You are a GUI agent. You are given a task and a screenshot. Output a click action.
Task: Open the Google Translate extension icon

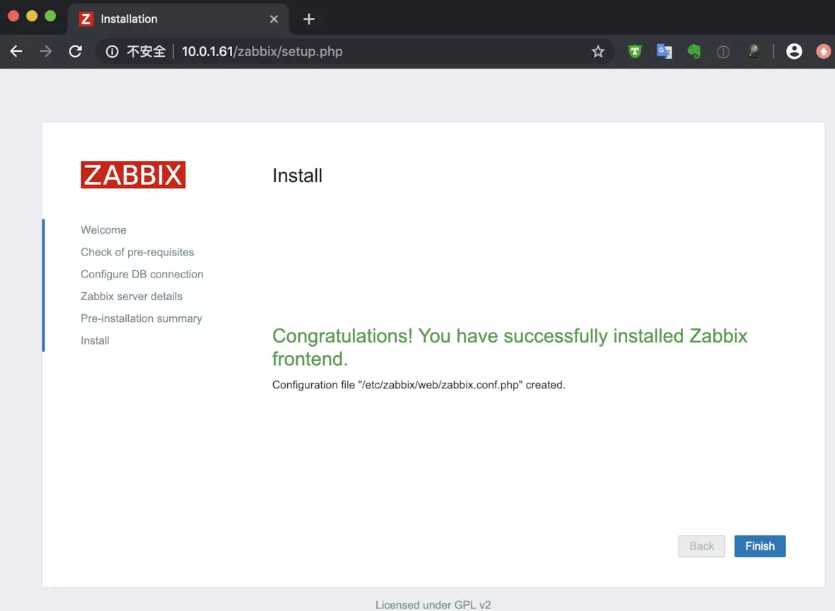(664, 52)
